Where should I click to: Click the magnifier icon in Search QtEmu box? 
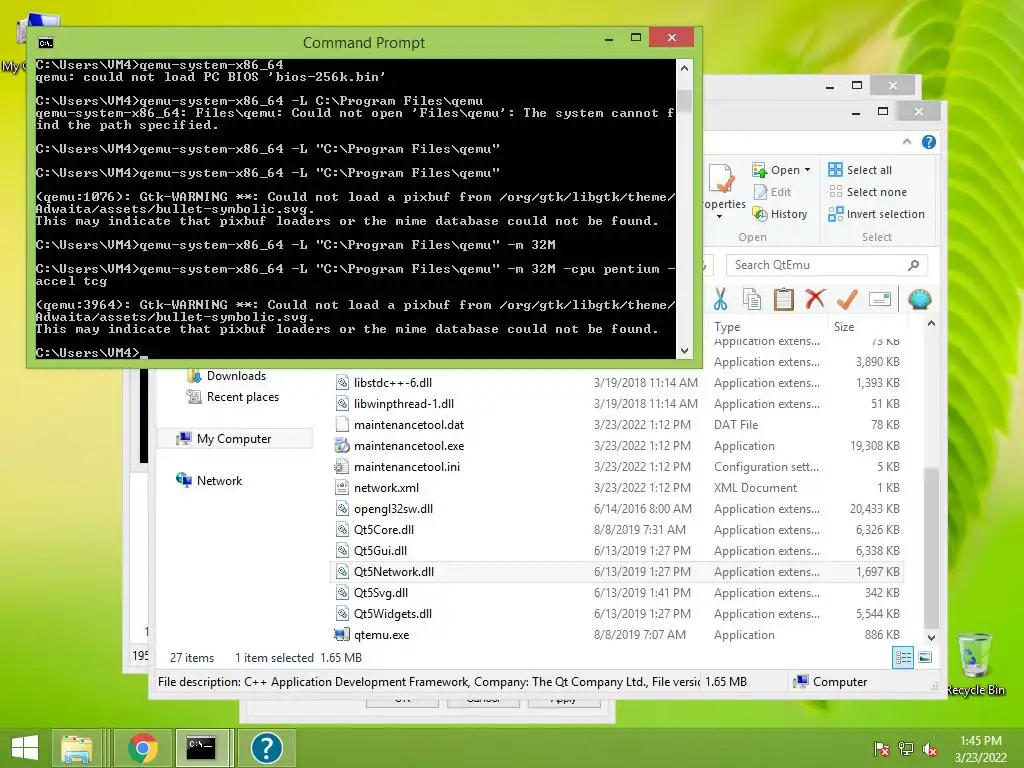point(914,264)
